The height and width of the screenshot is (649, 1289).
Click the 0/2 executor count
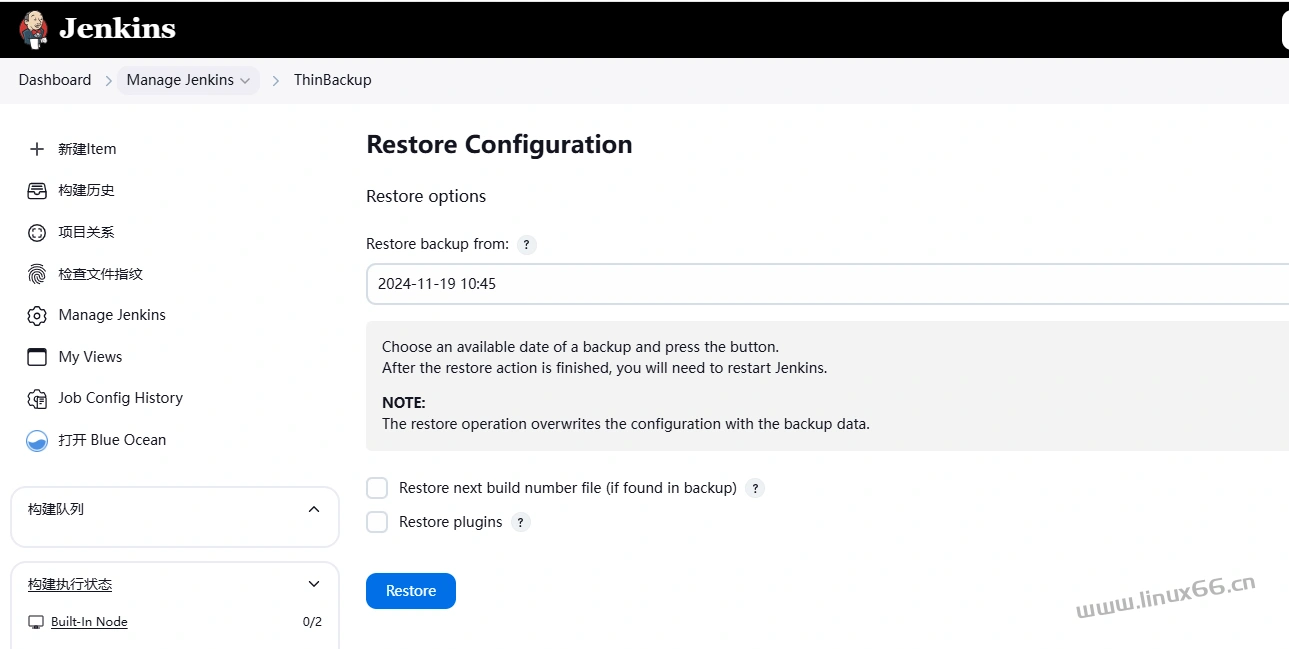pos(312,622)
